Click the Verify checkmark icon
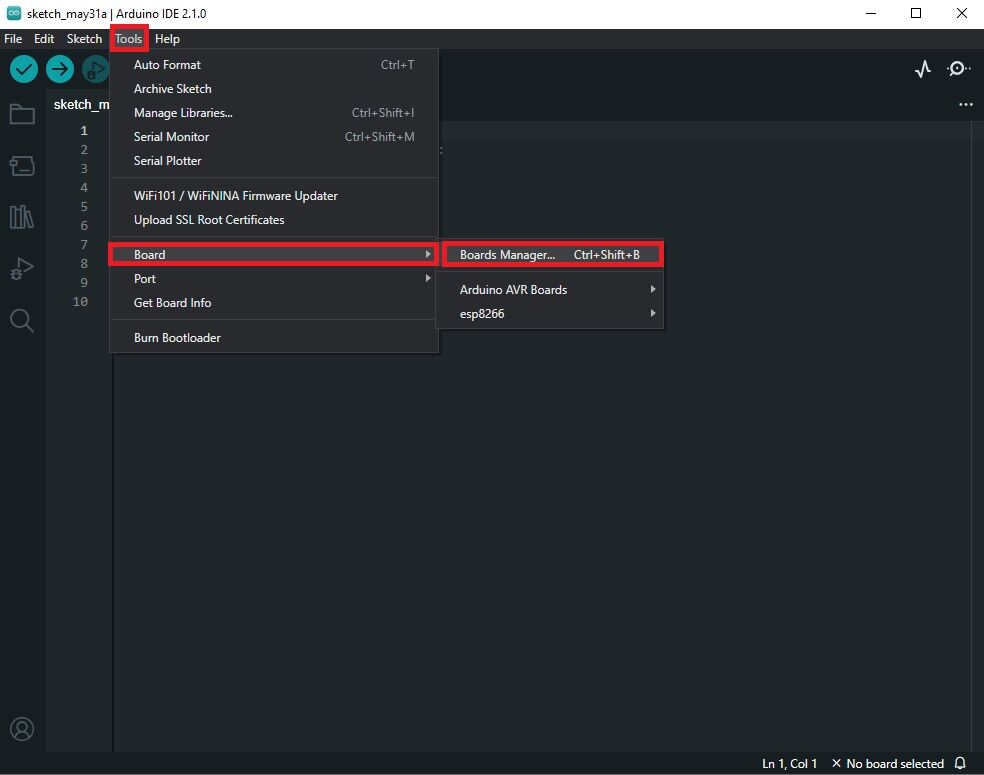The height and width of the screenshot is (775, 984). 24,69
